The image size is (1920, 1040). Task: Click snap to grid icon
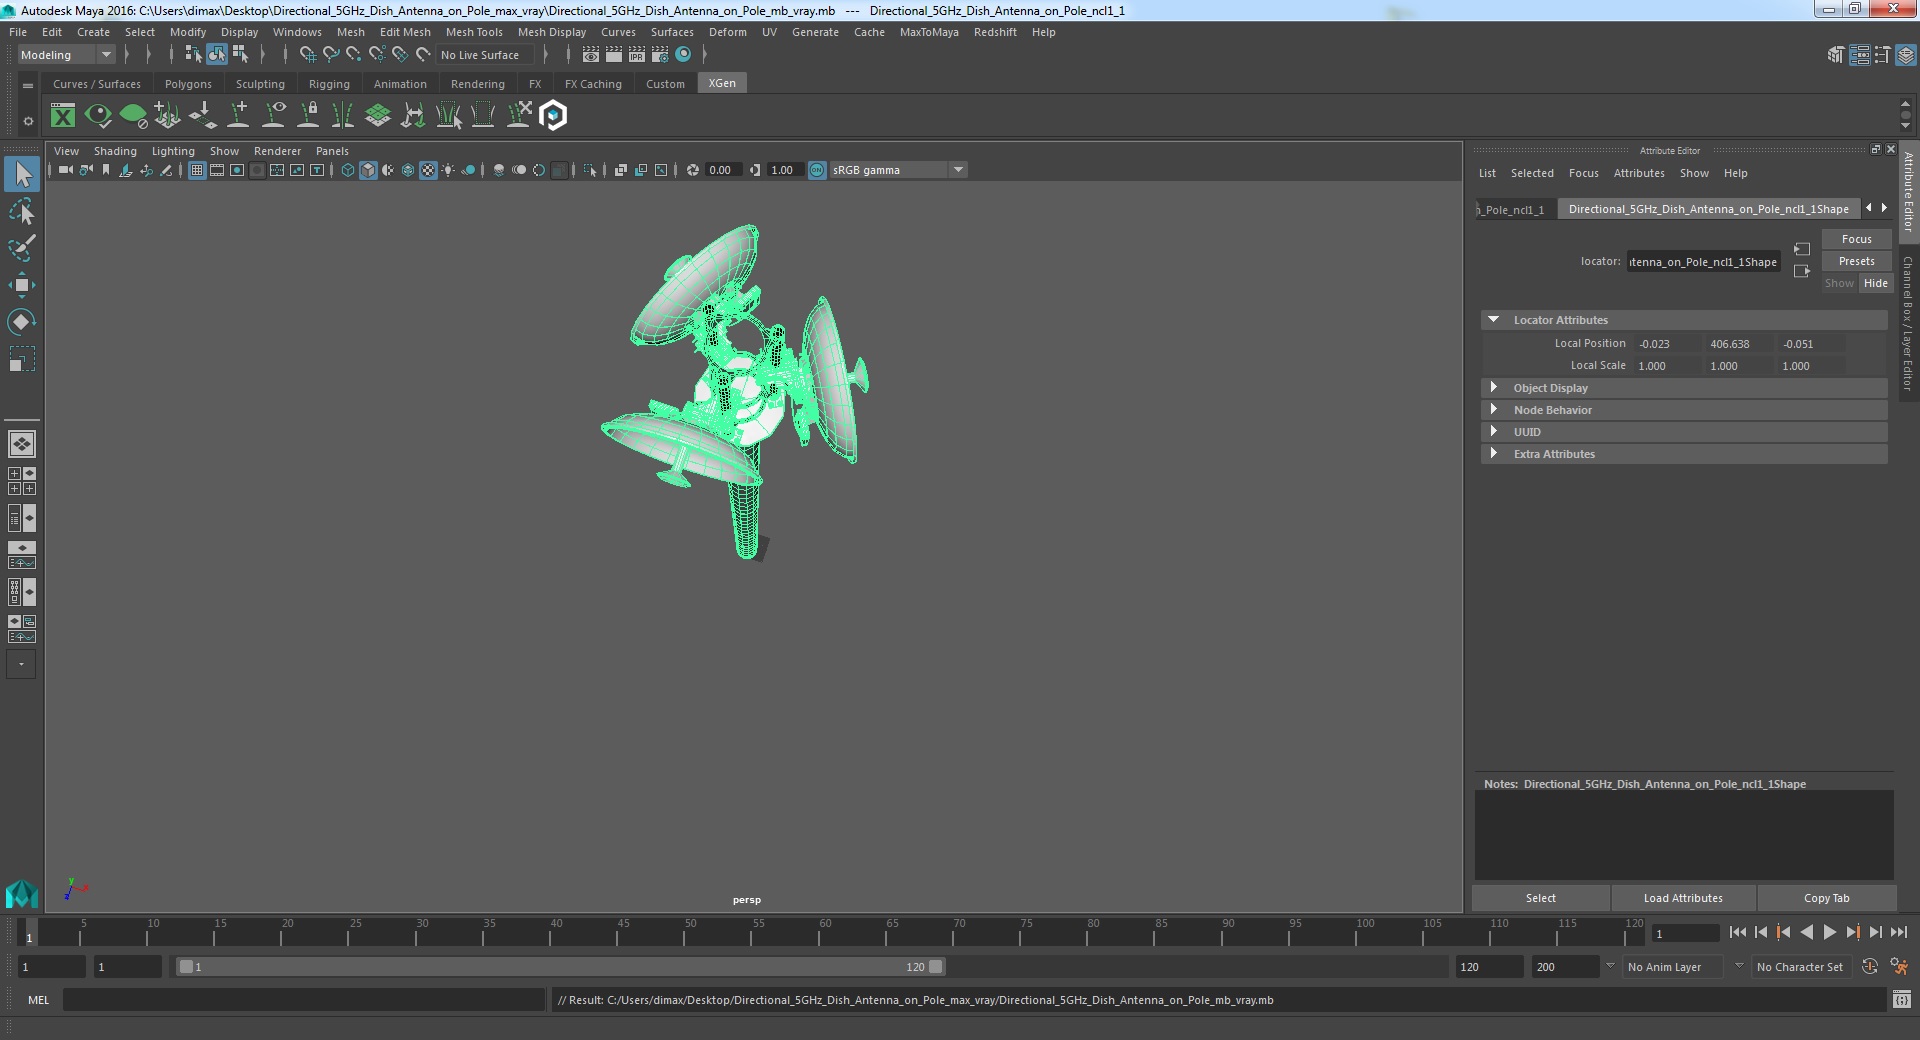coord(307,55)
